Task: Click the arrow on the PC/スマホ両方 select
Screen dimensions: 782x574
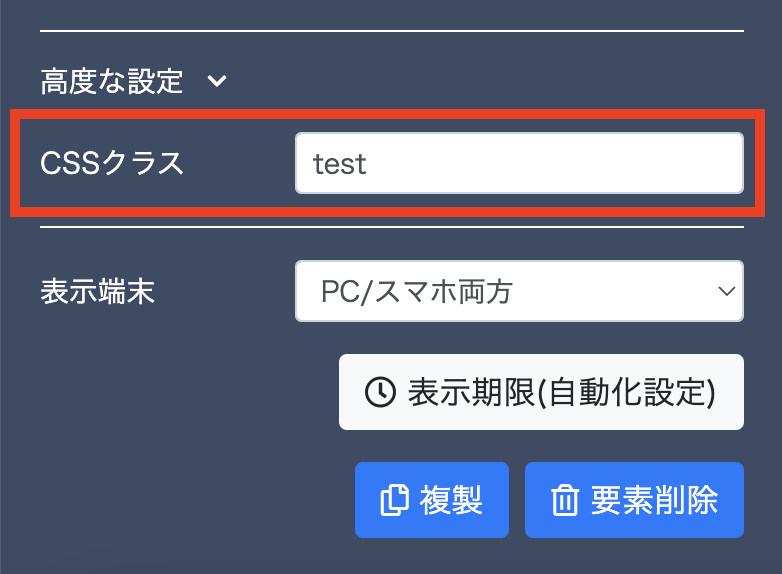Action: [x=727, y=291]
